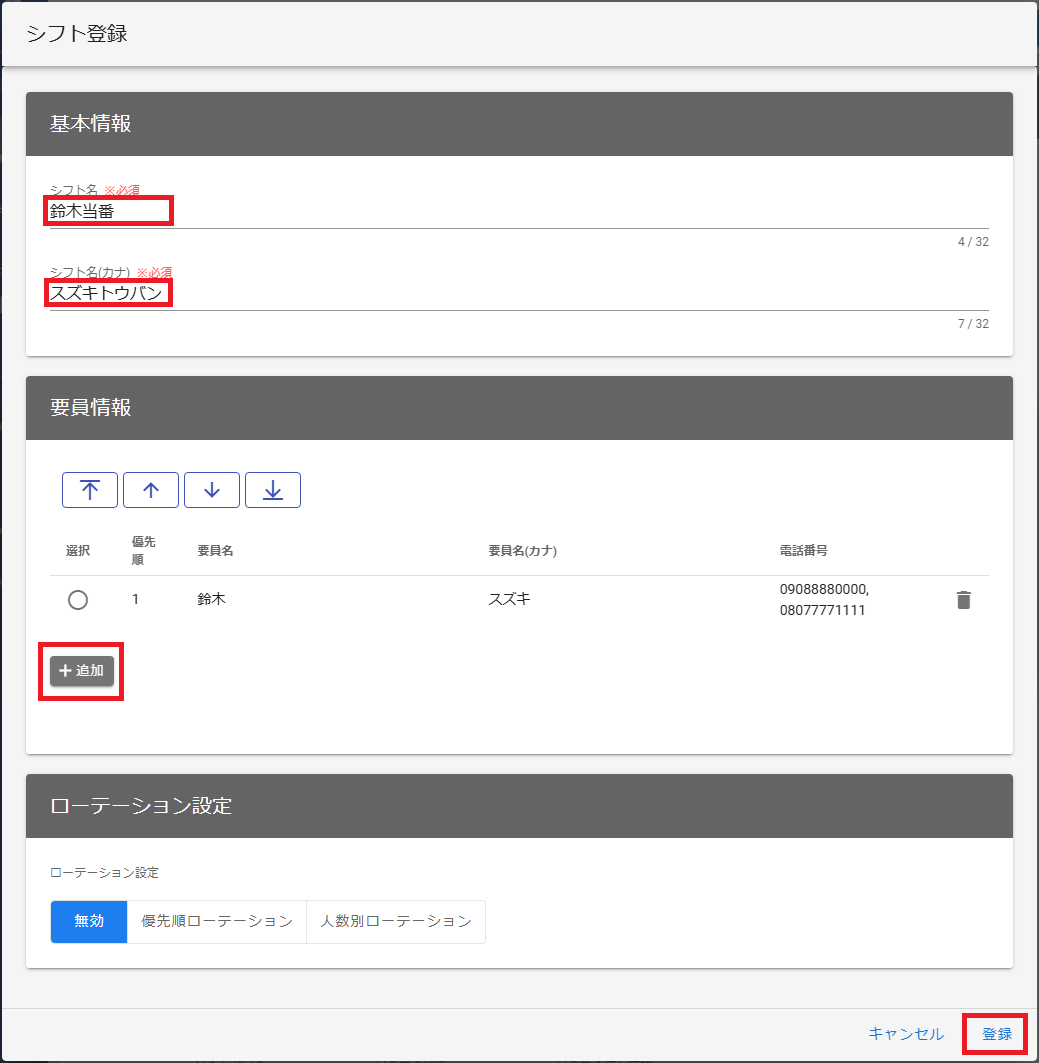Click the 追加 button to add staff
1039x1063 pixels.
pyautogui.click(x=82, y=671)
